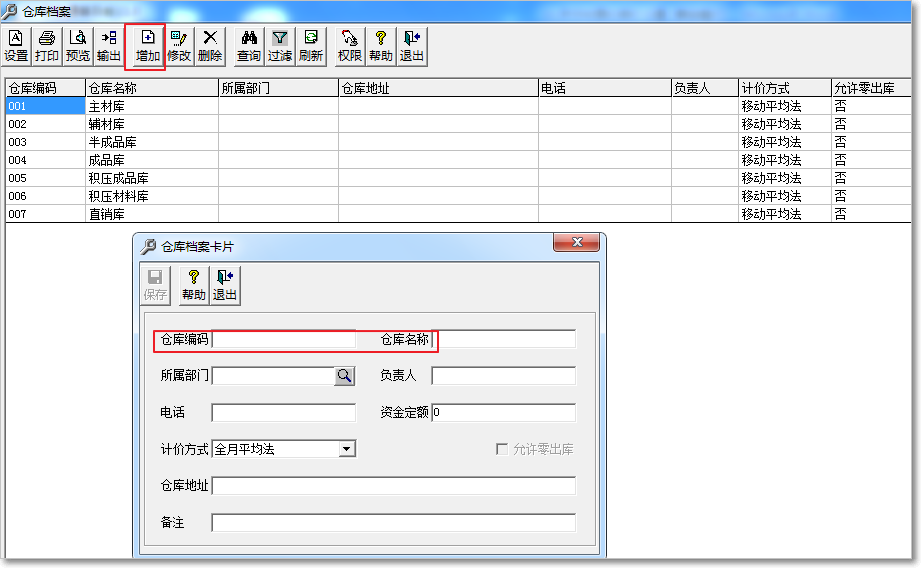Open 权限 (Permissions) from the main toolbar
The image size is (921, 568).
(x=350, y=46)
